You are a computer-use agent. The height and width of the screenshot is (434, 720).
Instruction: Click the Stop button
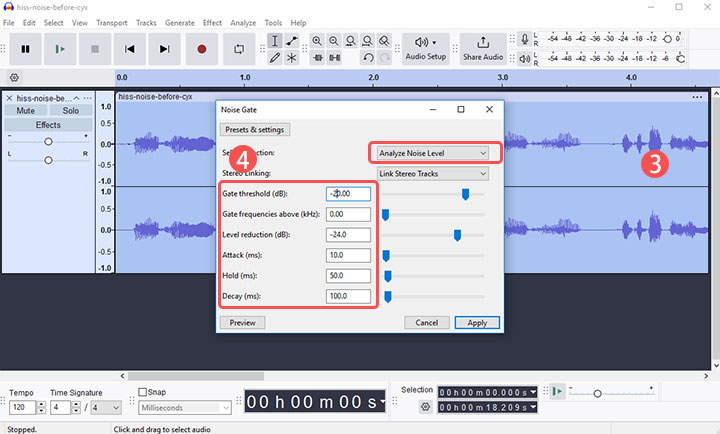(95, 49)
